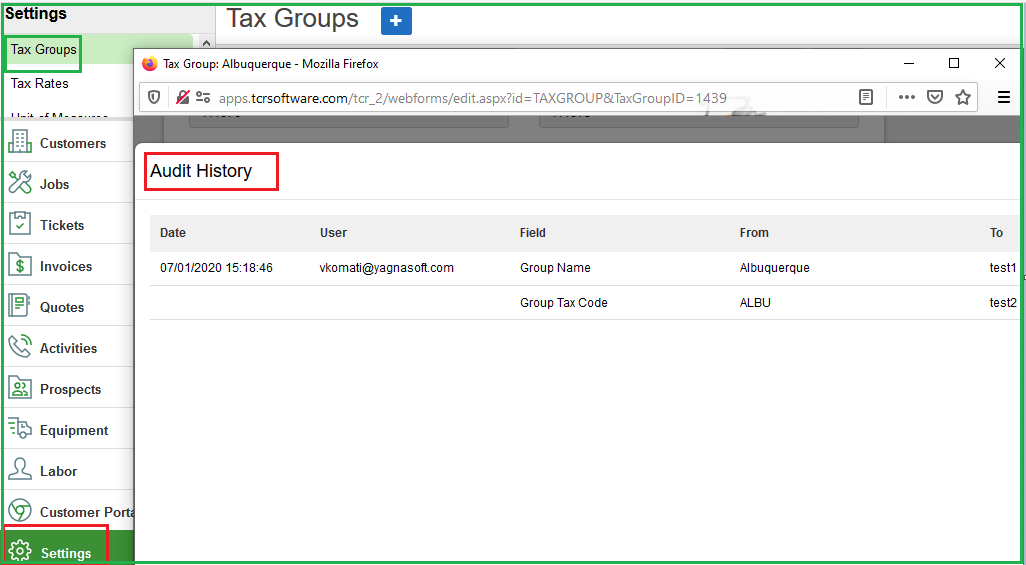Open the Firefox hamburger menu
1026x565 pixels.
(x=1004, y=98)
